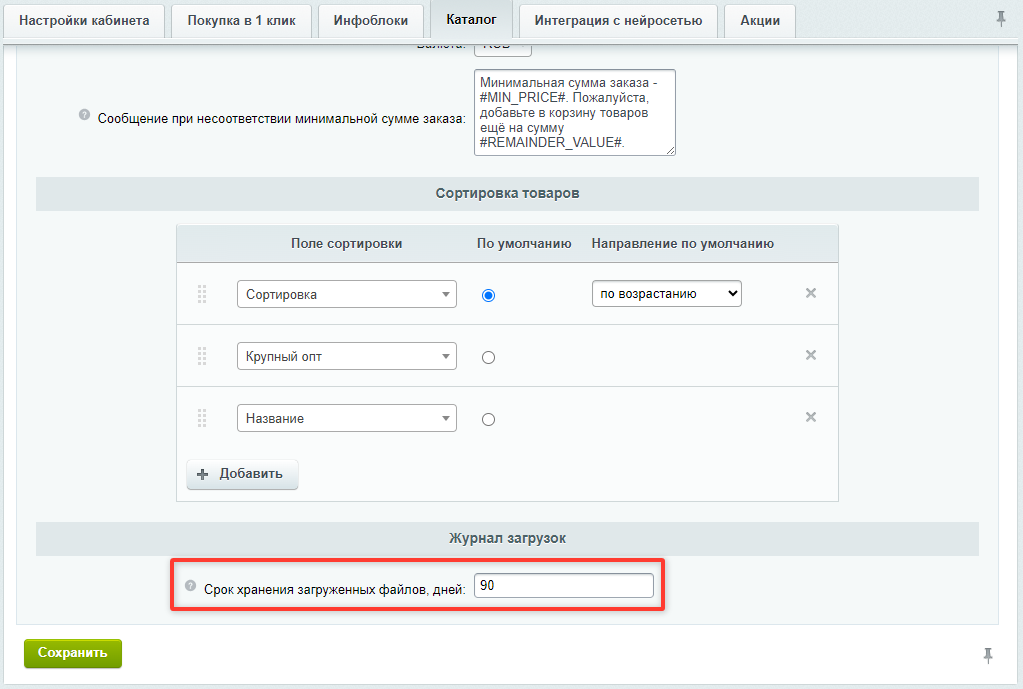Focus the minimum order message textarea
1023x689 pixels.
click(x=575, y=112)
